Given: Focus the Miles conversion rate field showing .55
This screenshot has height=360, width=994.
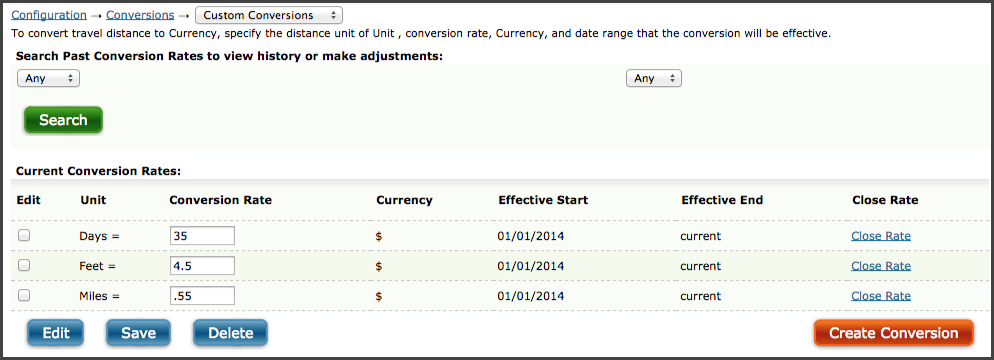Looking at the screenshot, I should click(x=202, y=295).
